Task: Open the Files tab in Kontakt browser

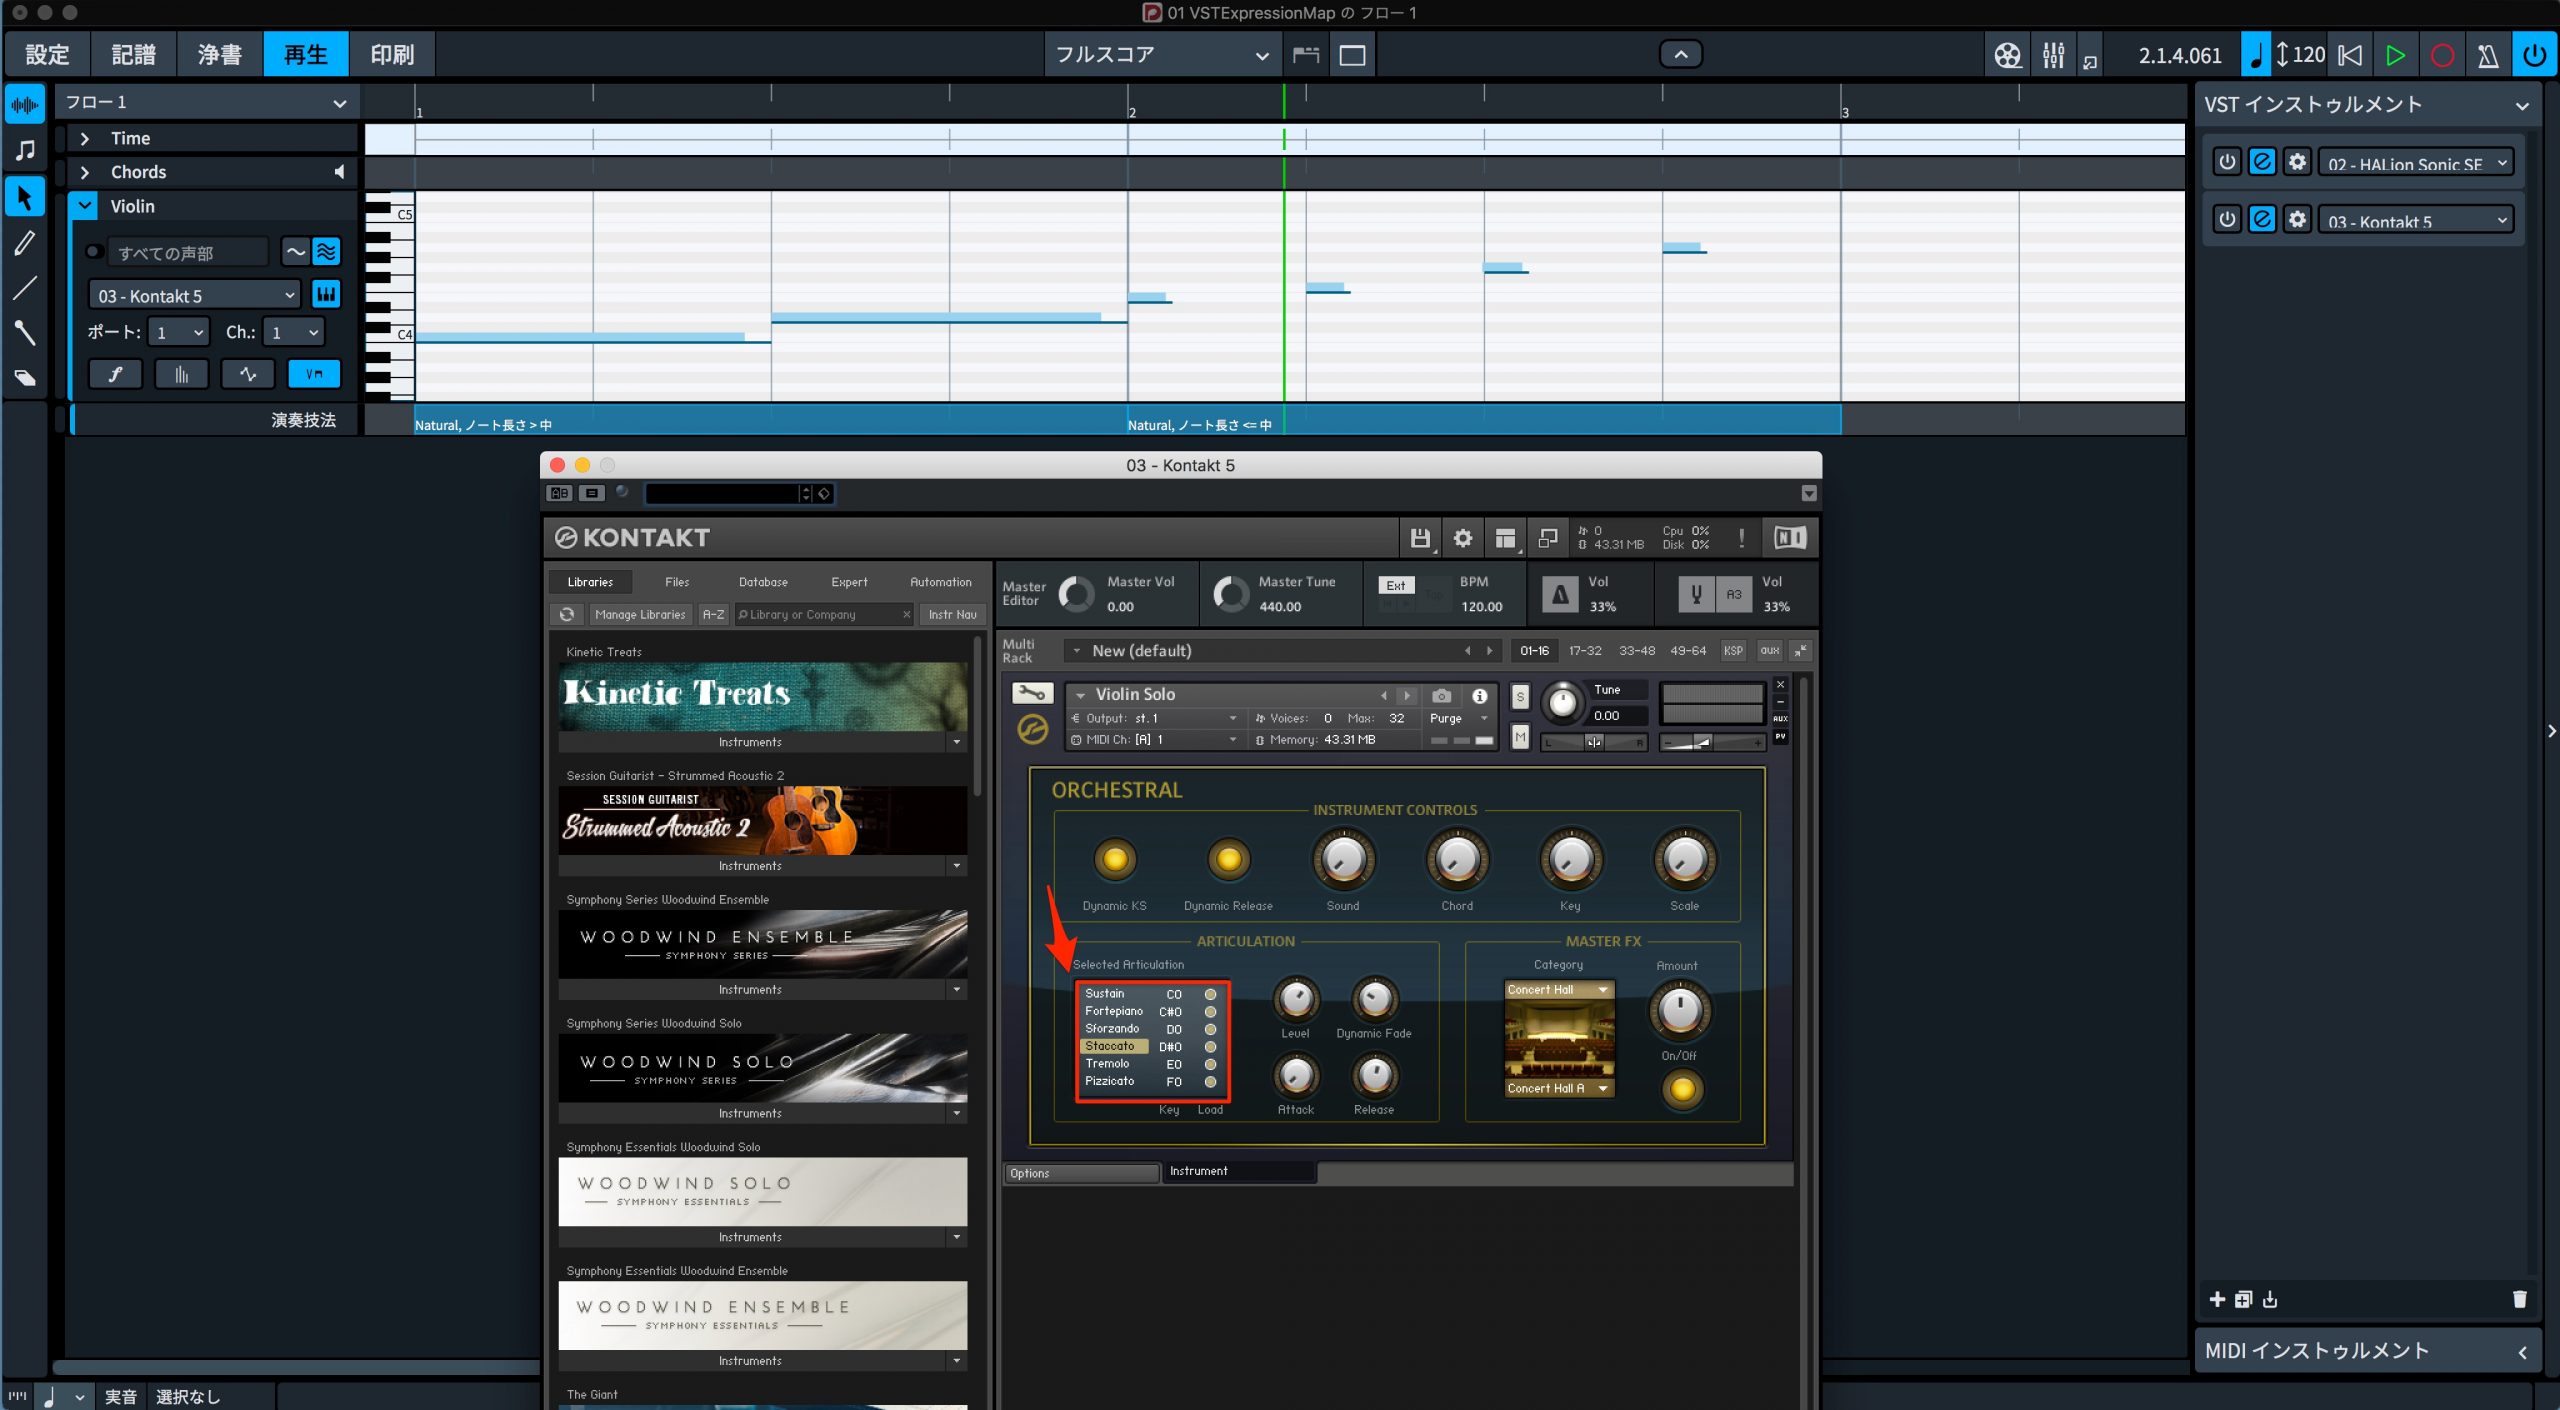Action: [677, 582]
